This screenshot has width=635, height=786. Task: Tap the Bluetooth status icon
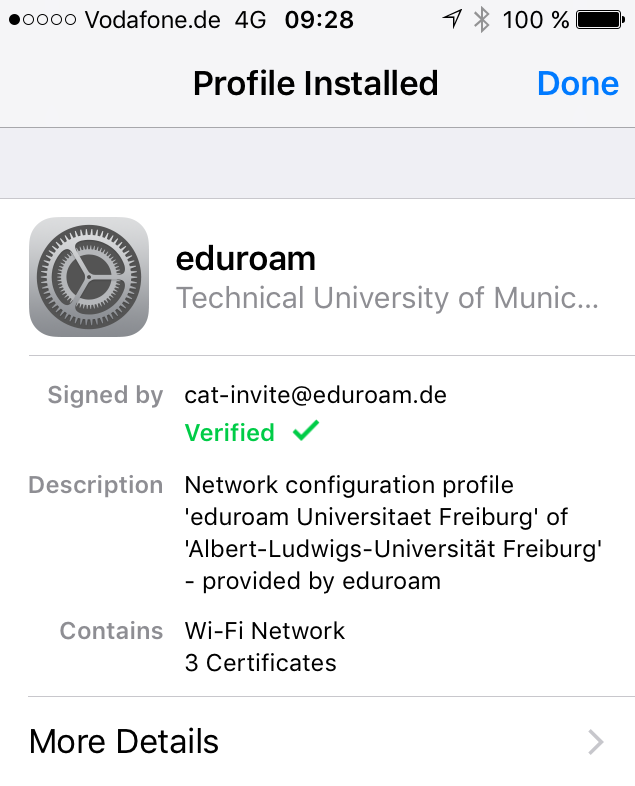pos(481,19)
